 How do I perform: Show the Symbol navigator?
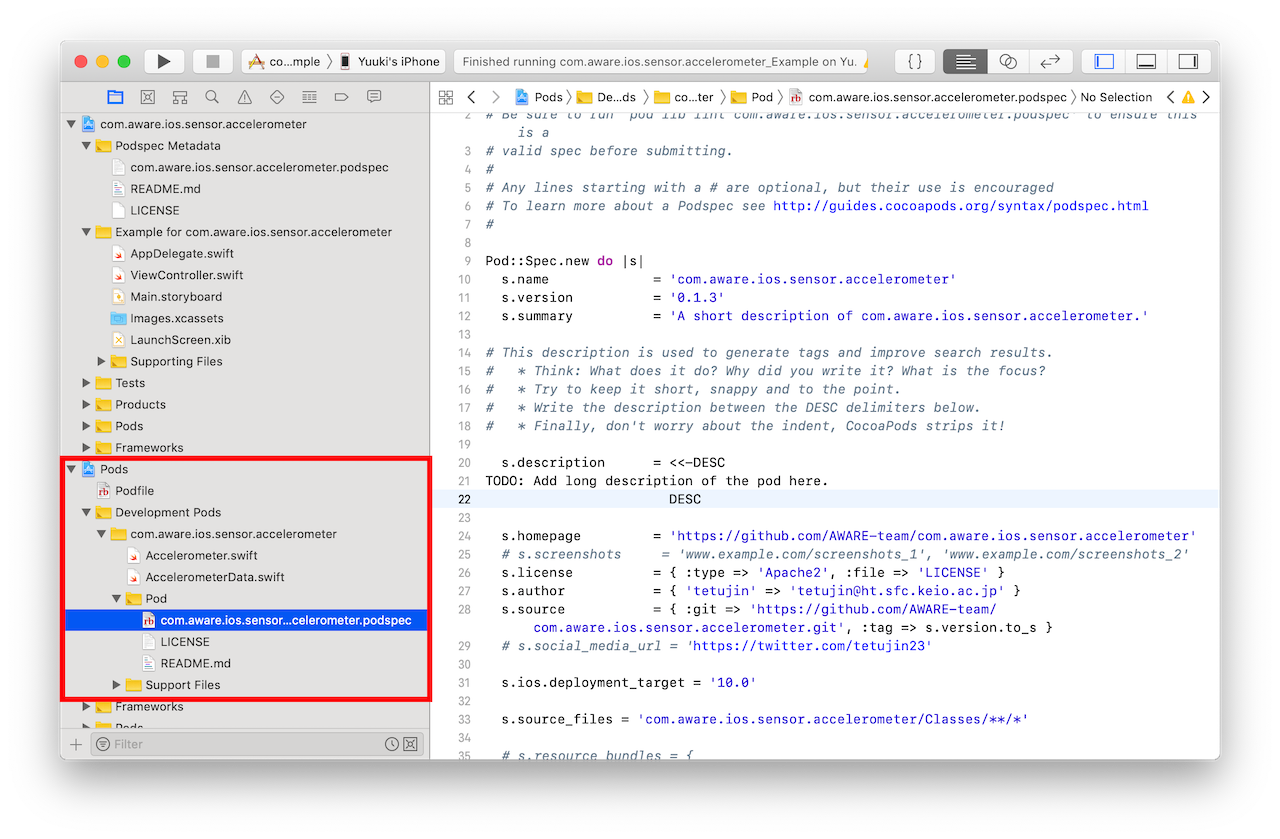point(180,97)
